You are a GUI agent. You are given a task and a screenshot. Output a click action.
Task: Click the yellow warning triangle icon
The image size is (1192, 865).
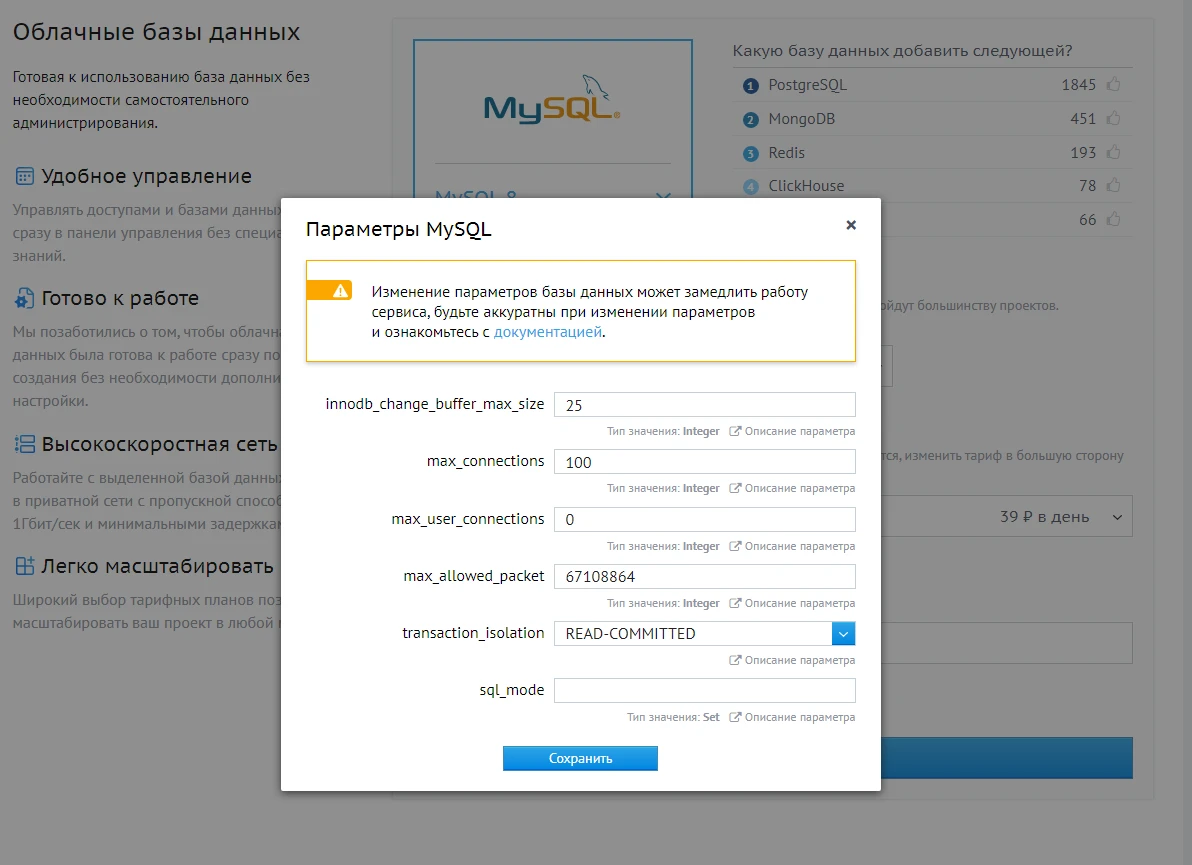click(x=341, y=290)
